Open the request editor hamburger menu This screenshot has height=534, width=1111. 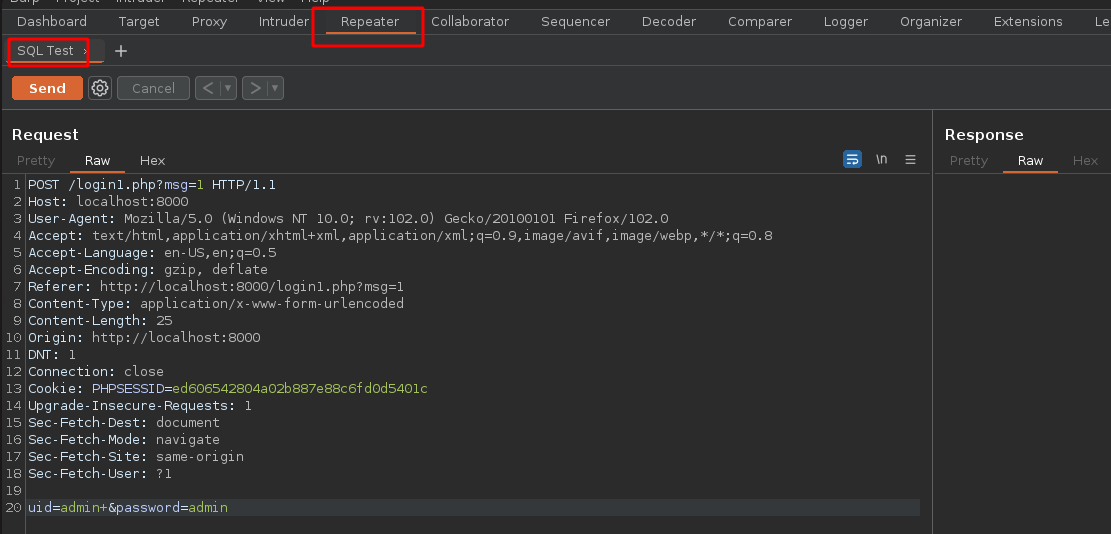click(x=910, y=159)
